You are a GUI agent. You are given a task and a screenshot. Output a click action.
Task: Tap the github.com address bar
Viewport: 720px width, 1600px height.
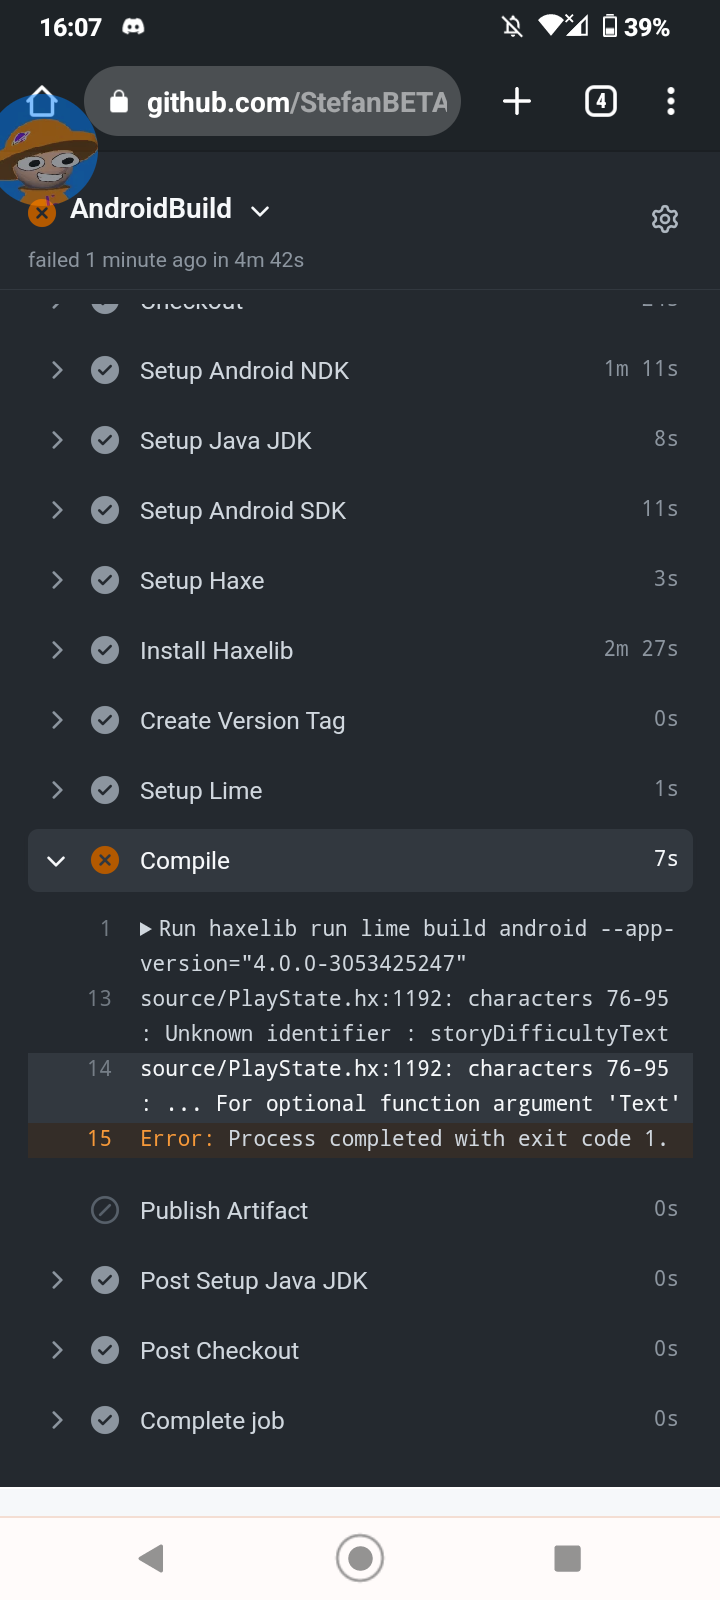click(x=280, y=100)
